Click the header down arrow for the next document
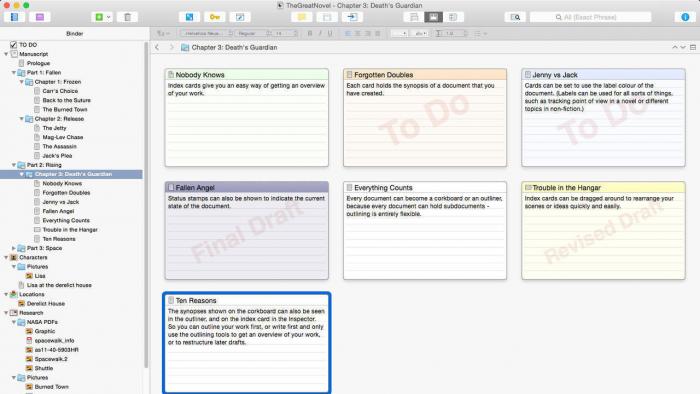This screenshot has width=700, height=394. (683, 47)
